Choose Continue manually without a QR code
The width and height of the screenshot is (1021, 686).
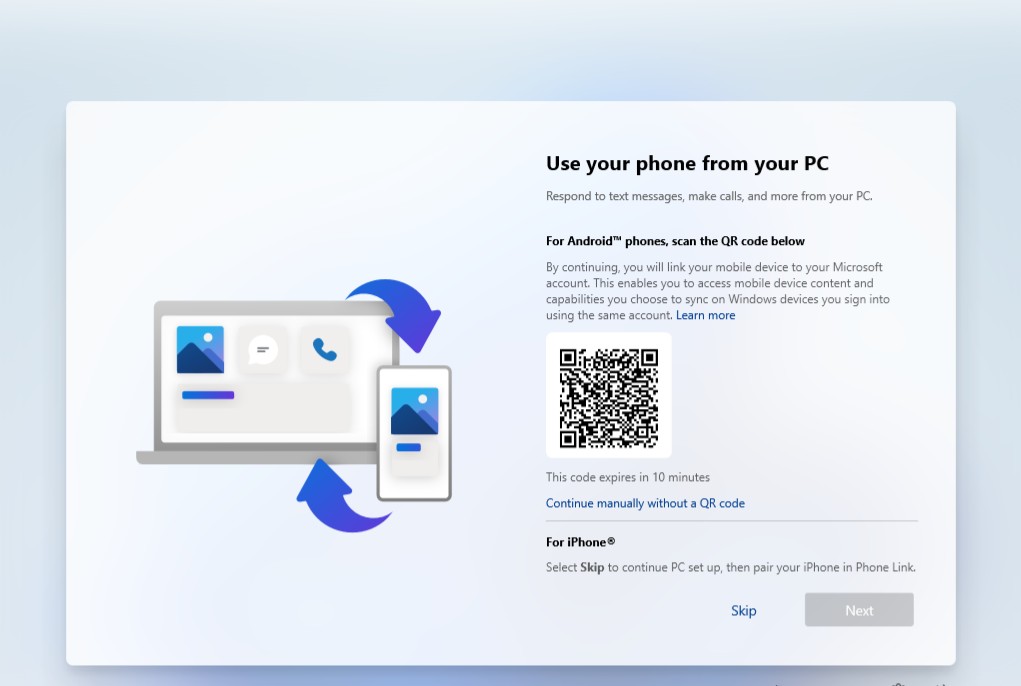point(645,503)
